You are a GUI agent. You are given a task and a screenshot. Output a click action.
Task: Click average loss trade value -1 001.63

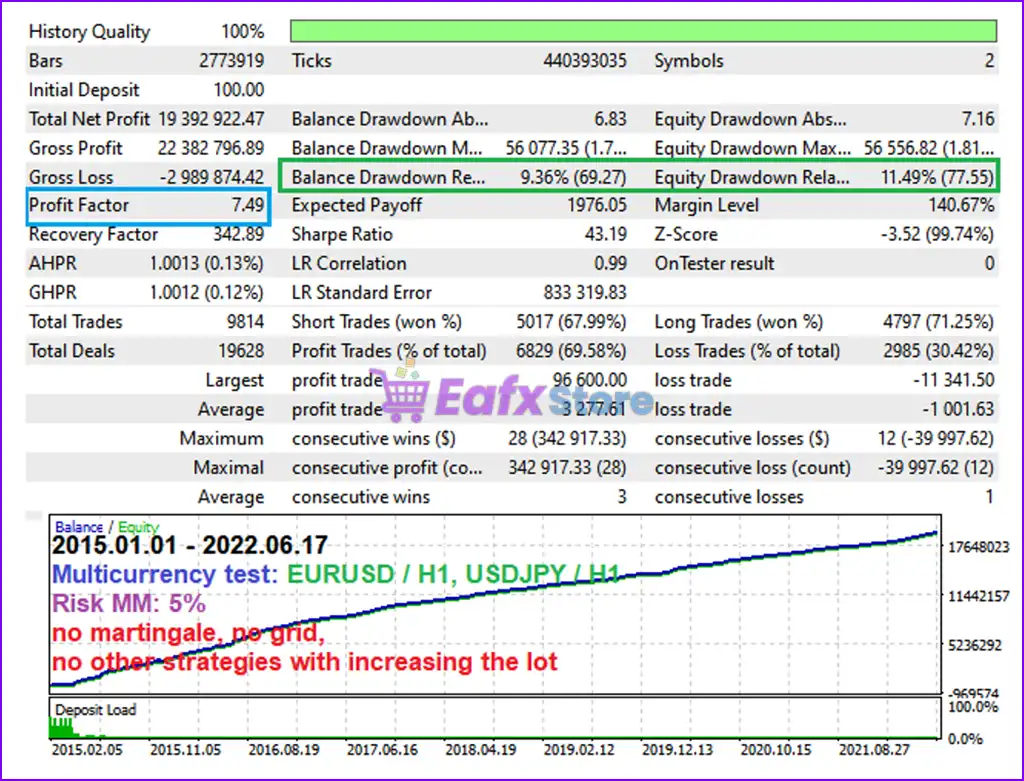[x=959, y=409]
